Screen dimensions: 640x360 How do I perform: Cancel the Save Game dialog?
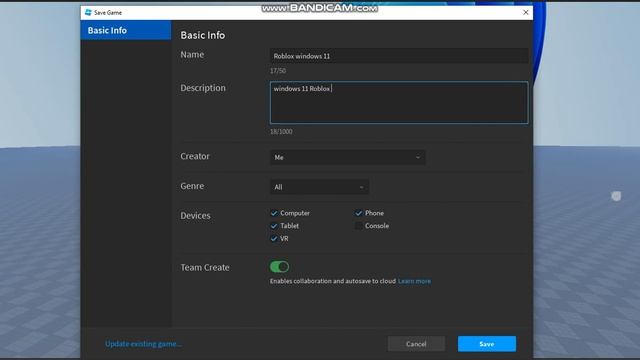tap(416, 344)
